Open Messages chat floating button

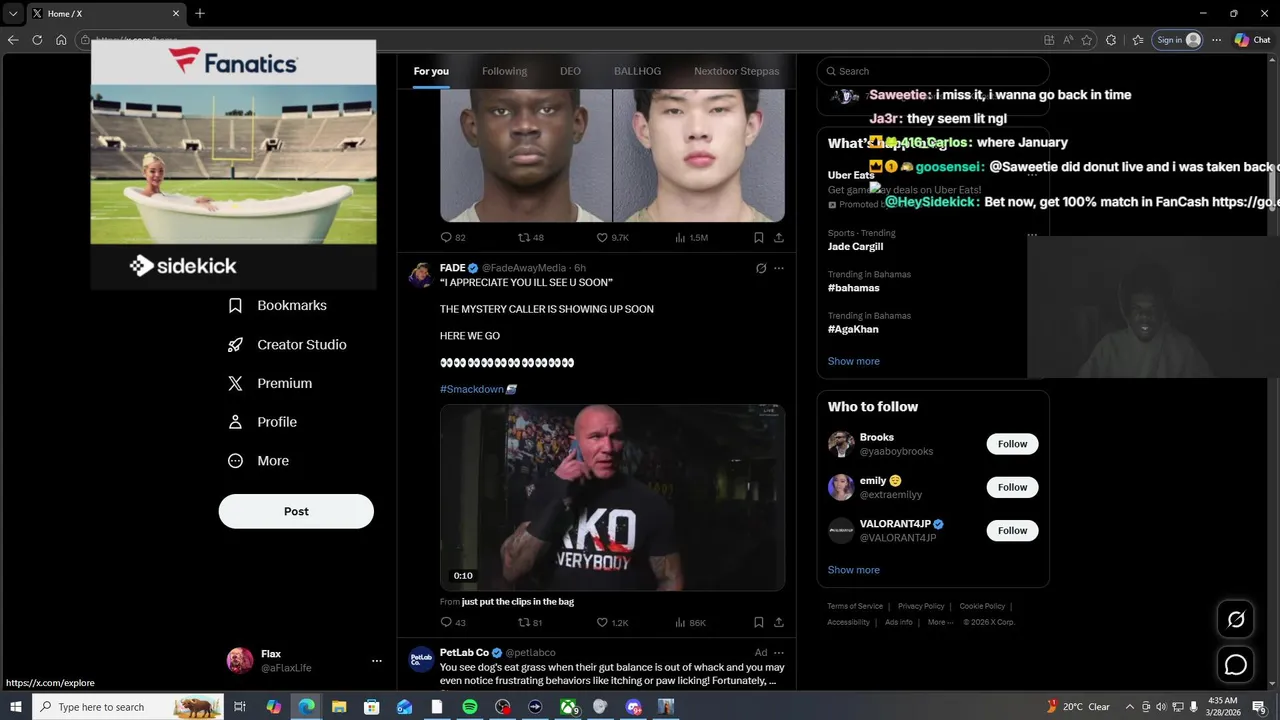(1236, 664)
